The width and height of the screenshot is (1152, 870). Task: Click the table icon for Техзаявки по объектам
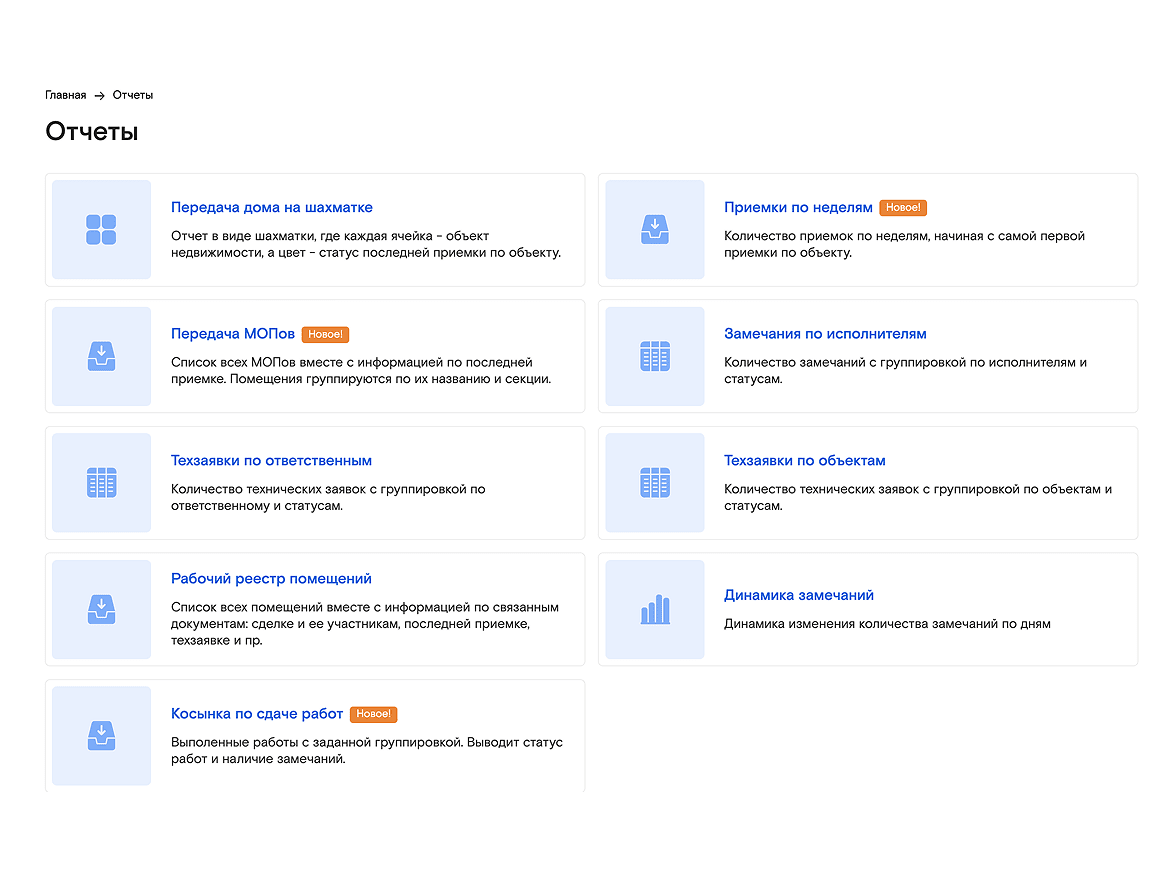point(654,483)
